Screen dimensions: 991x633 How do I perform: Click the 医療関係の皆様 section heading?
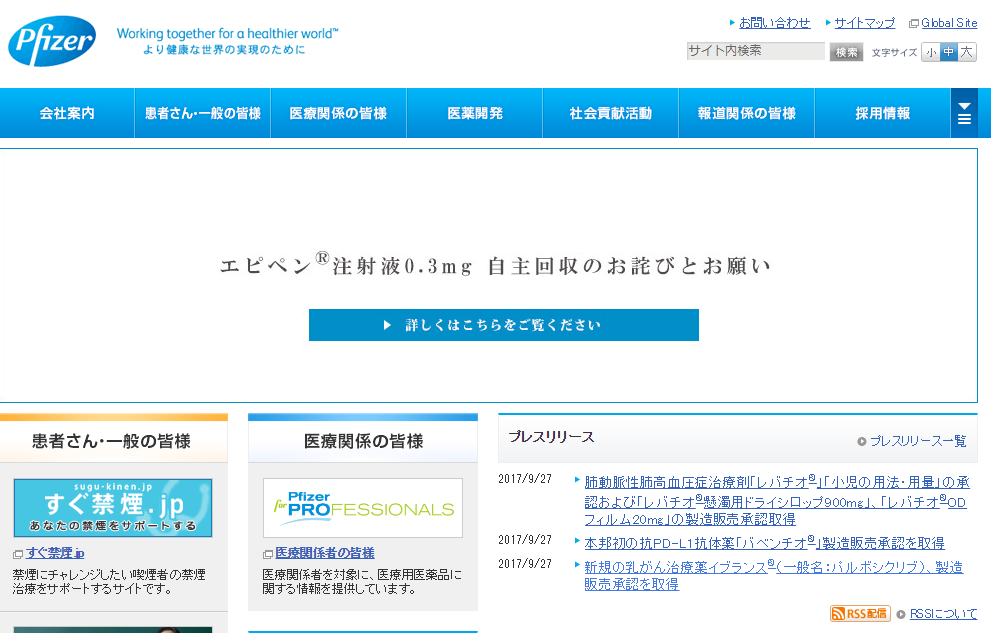363,441
